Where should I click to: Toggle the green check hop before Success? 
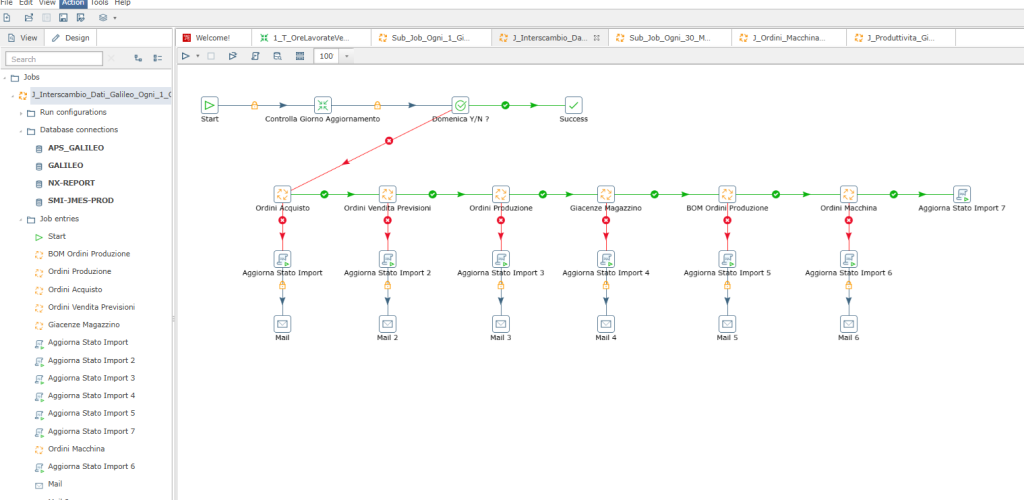coord(505,105)
